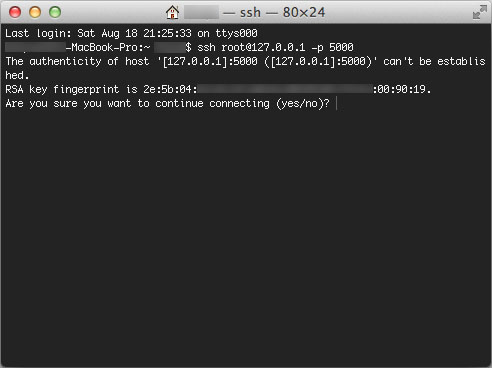Close the ssh Terminal window
The image size is (492, 368).
(15, 12)
